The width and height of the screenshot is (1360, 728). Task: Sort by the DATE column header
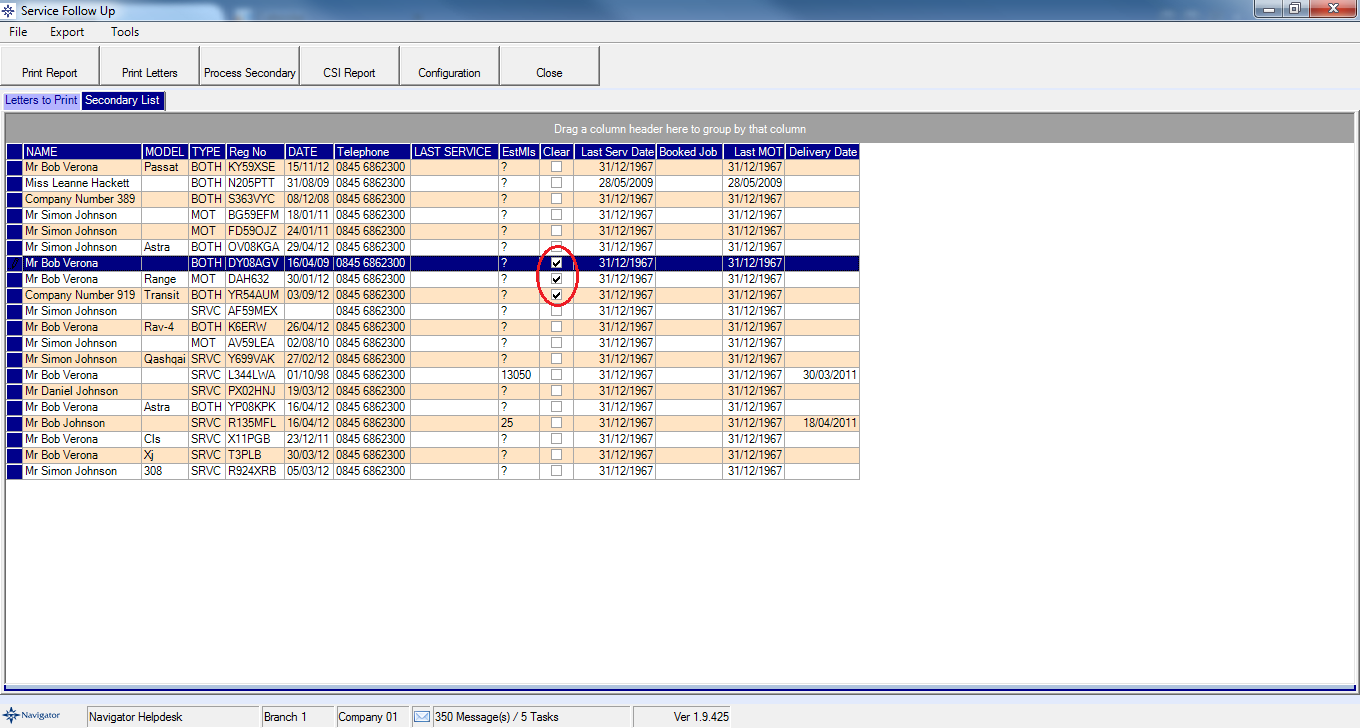pos(309,152)
